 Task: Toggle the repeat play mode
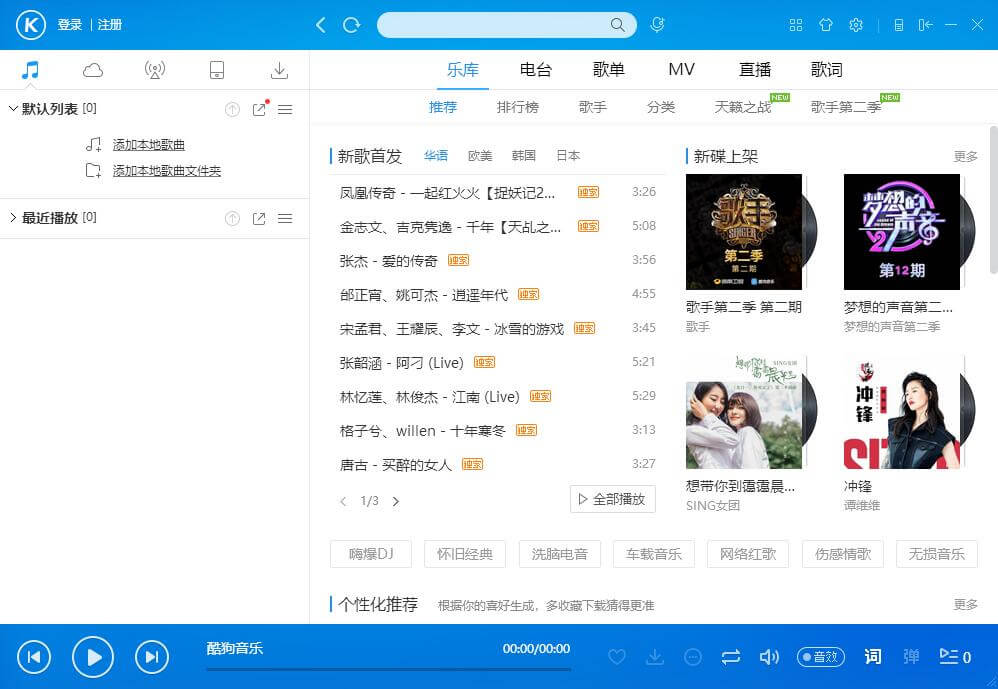[x=731, y=657]
